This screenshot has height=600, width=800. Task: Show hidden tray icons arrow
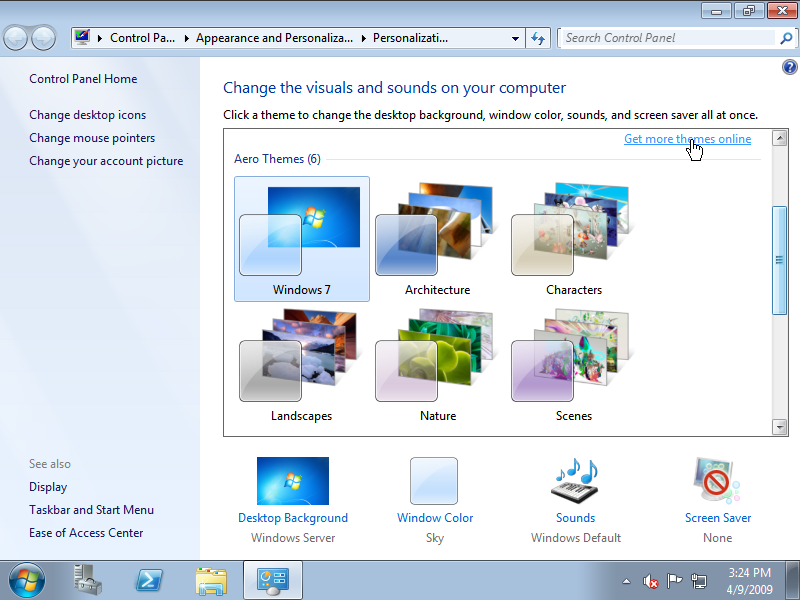tap(627, 581)
